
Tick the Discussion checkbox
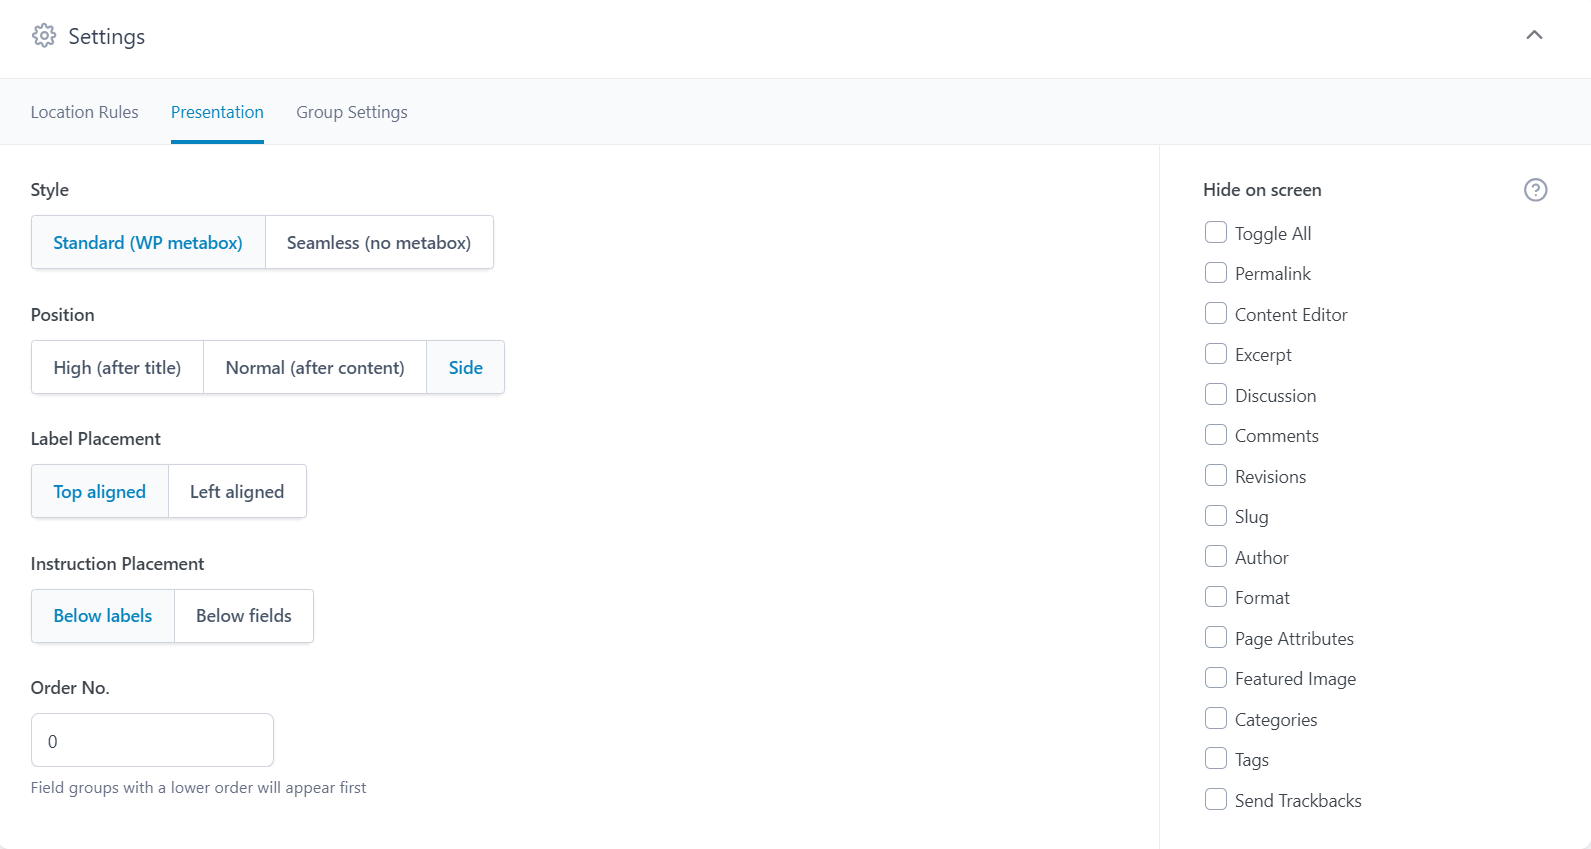[1216, 394]
